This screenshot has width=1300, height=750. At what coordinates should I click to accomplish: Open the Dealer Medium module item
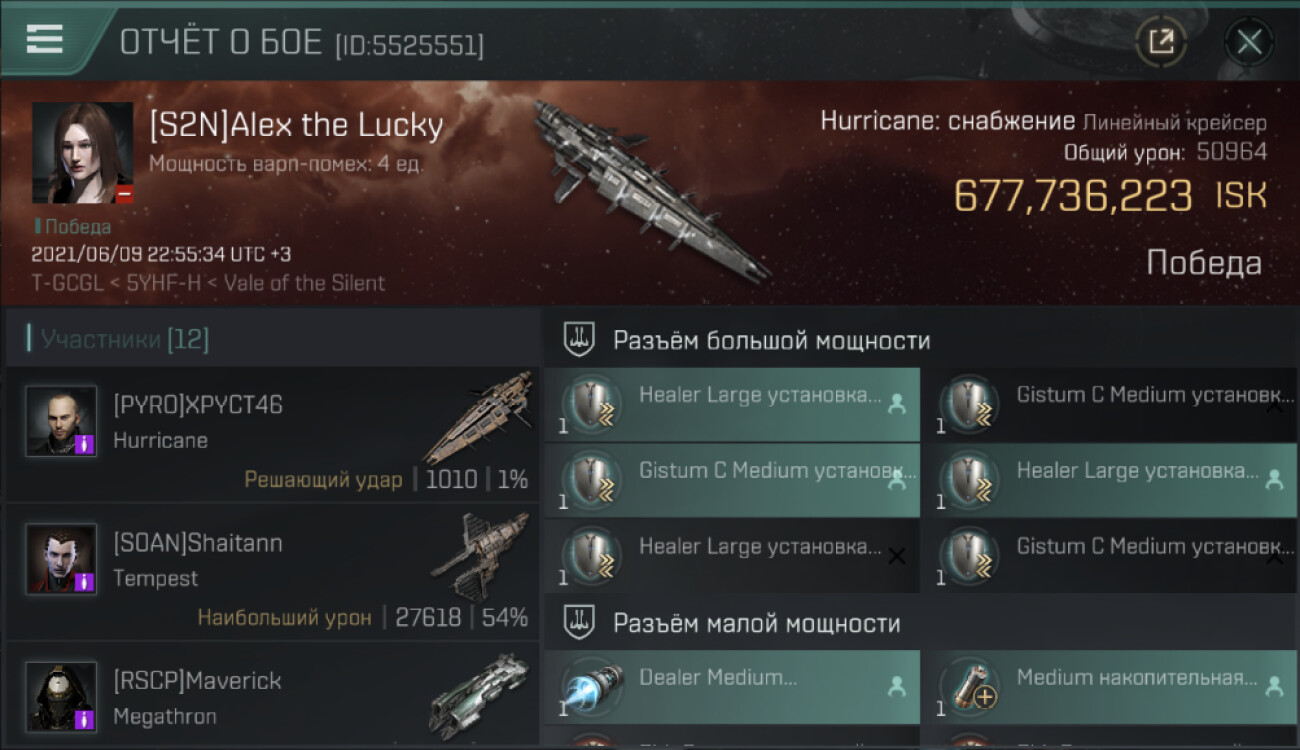732,687
